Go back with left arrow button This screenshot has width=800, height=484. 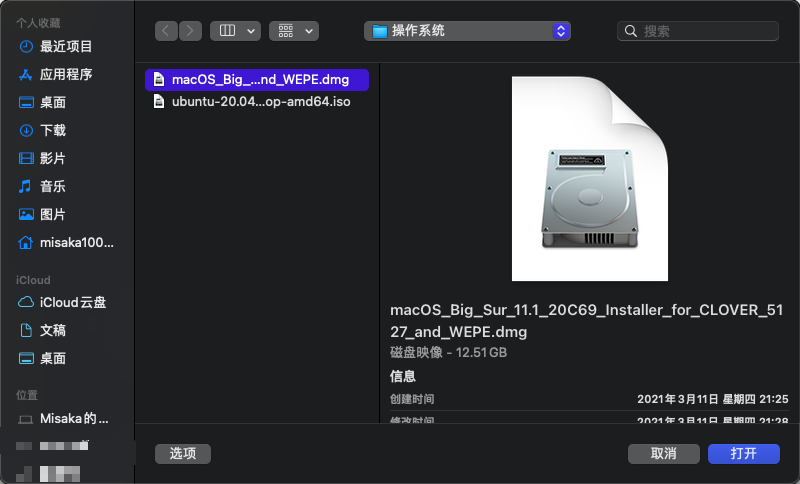tap(166, 31)
